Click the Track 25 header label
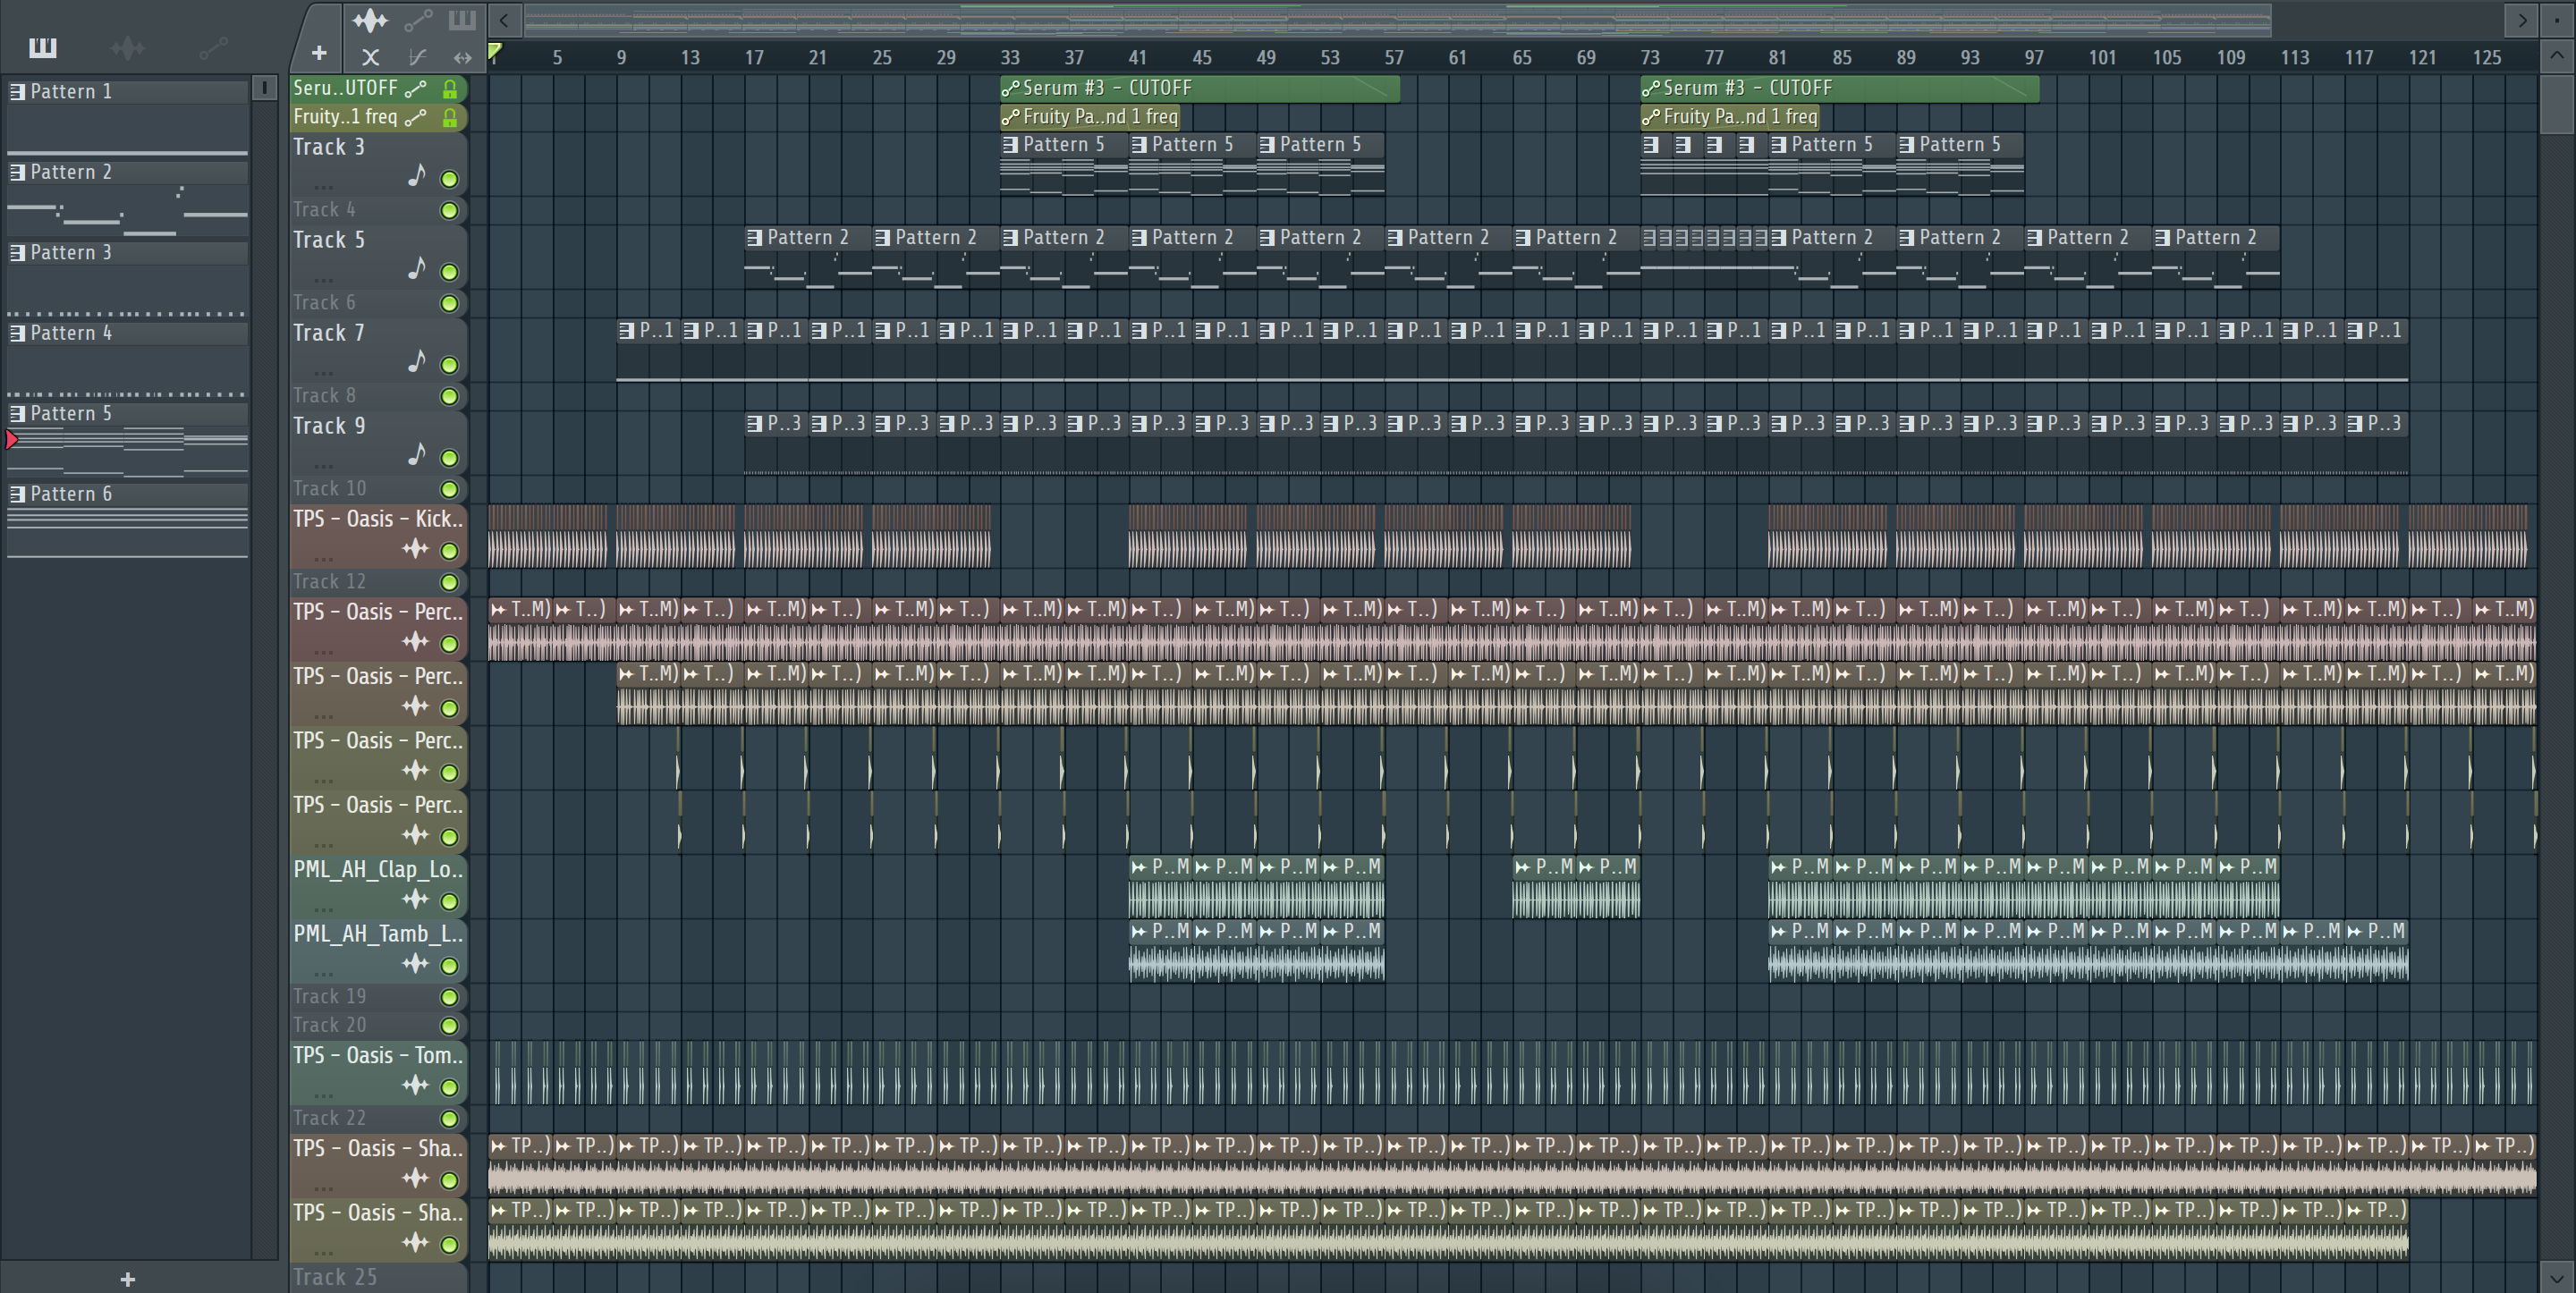 point(335,1277)
